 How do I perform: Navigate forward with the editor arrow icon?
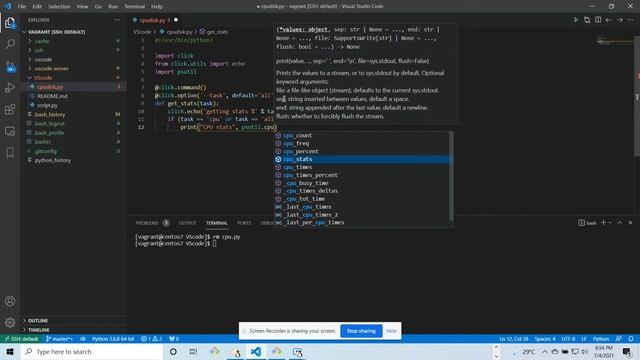(x=620, y=20)
